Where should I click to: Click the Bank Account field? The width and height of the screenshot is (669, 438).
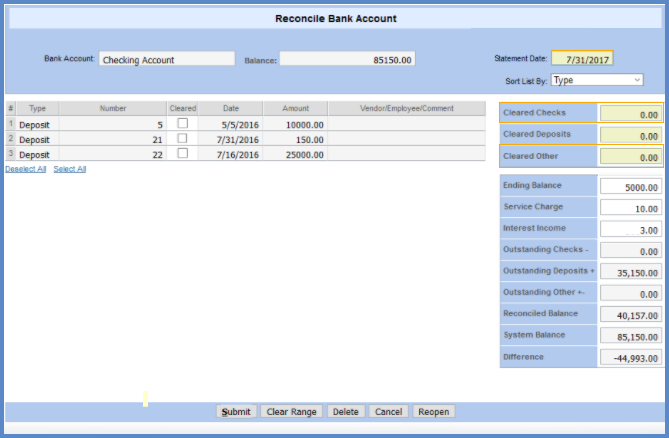point(167,59)
